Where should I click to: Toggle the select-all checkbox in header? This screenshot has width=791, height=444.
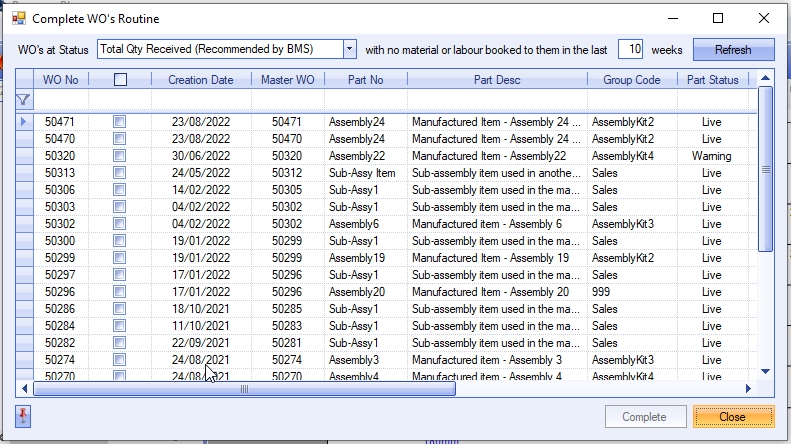(120, 80)
